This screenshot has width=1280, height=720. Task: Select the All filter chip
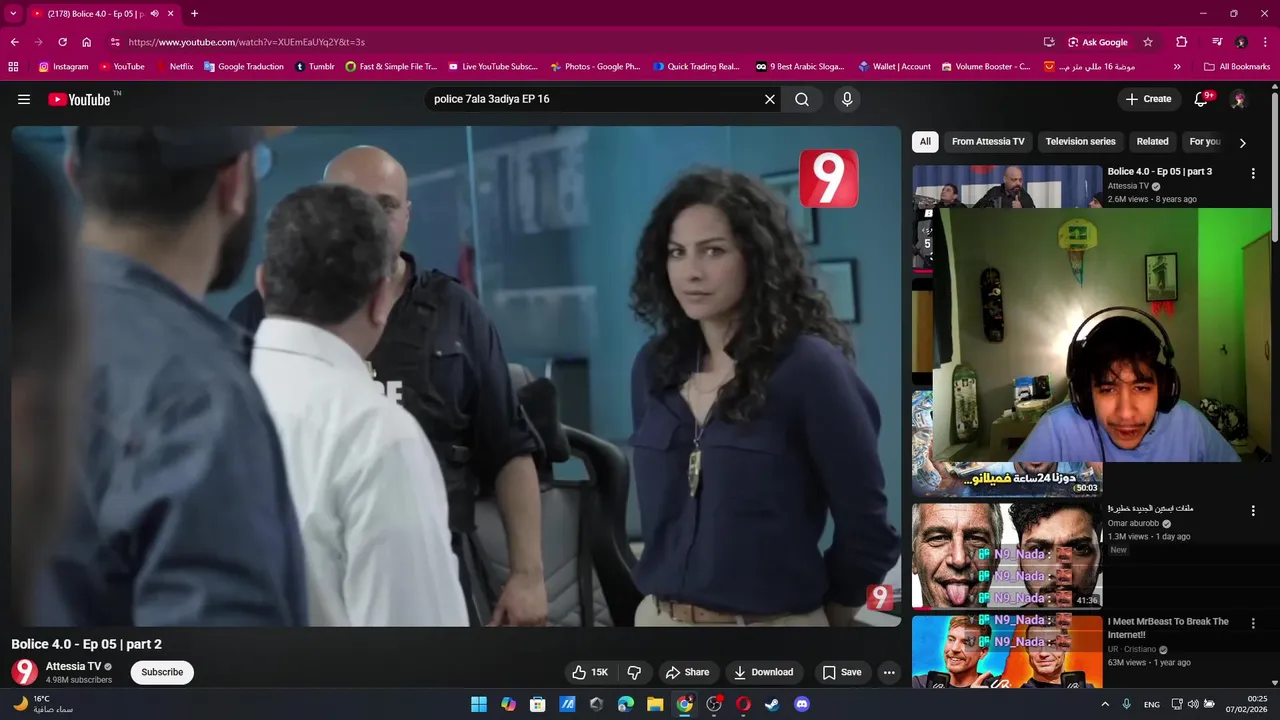(925, 142)
